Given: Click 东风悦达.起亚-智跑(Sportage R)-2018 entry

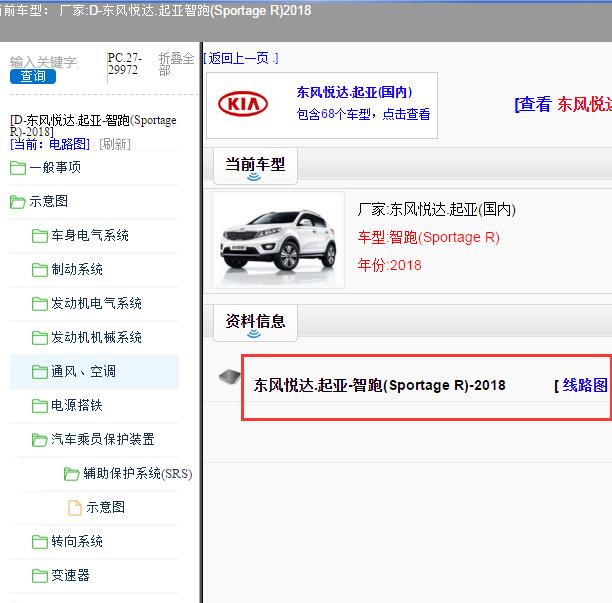Looking at the screenshot, I should (379, 385).
